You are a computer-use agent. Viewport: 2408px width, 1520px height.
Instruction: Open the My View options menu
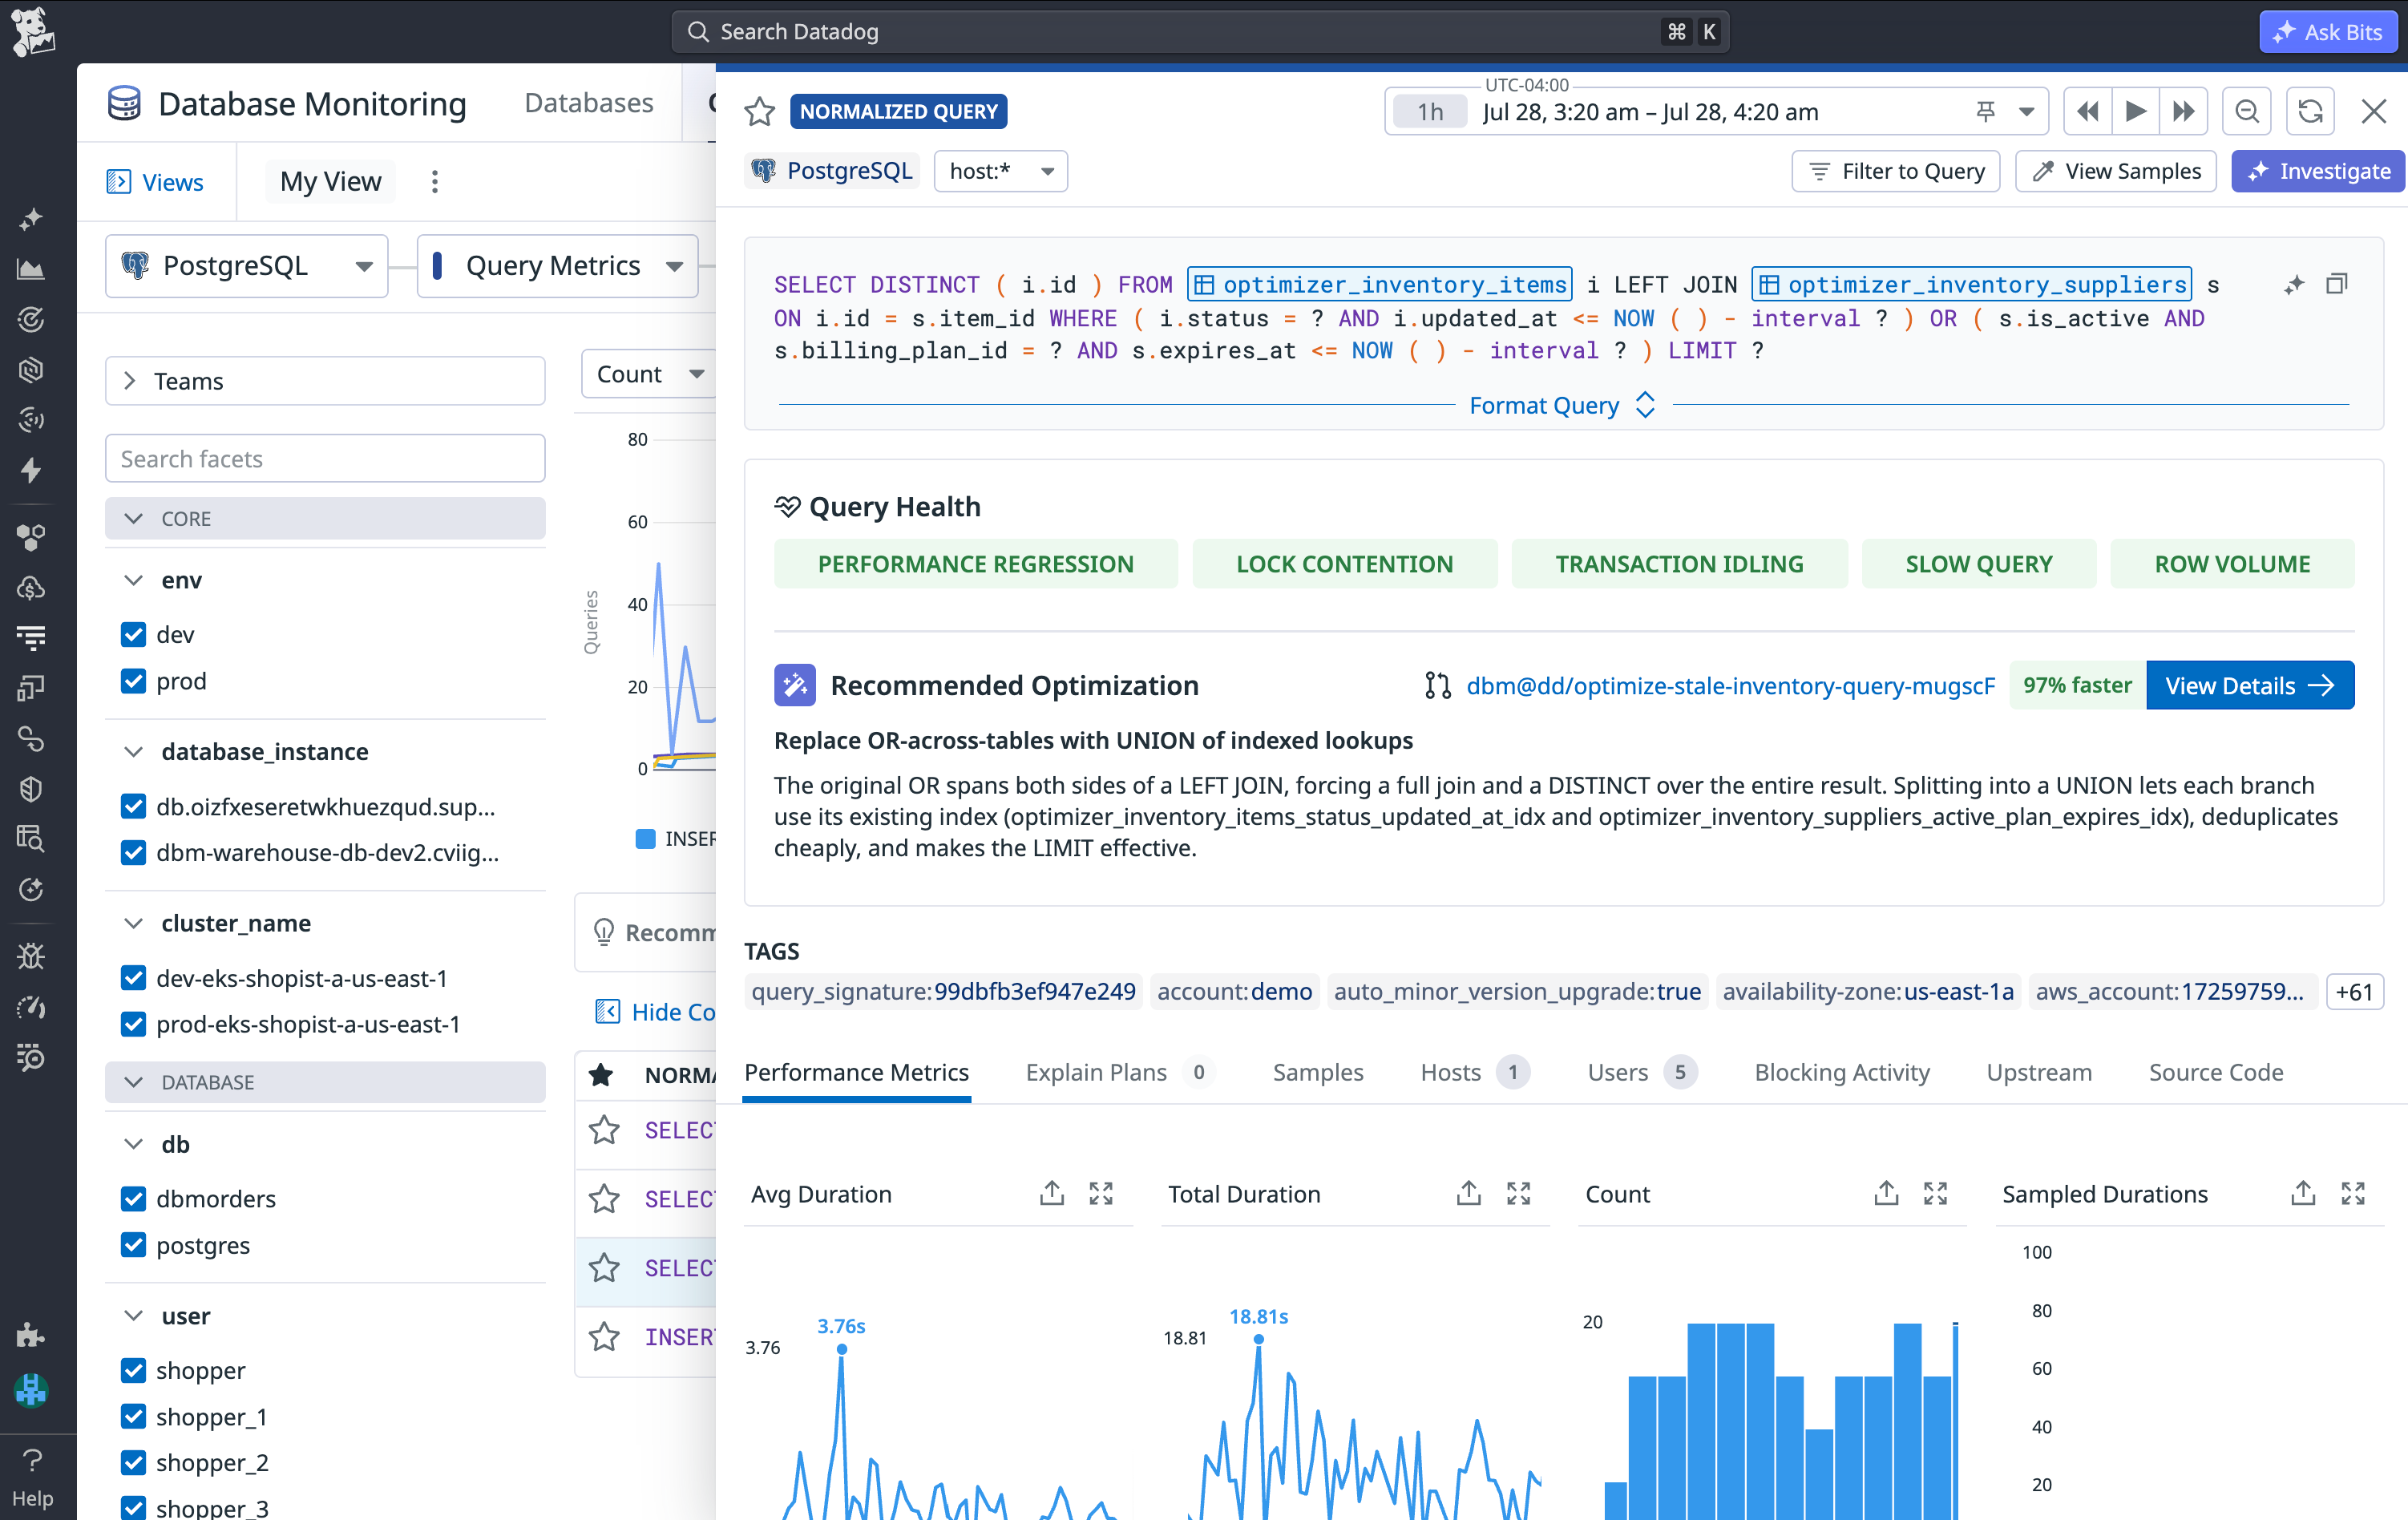tap(435, 181)
